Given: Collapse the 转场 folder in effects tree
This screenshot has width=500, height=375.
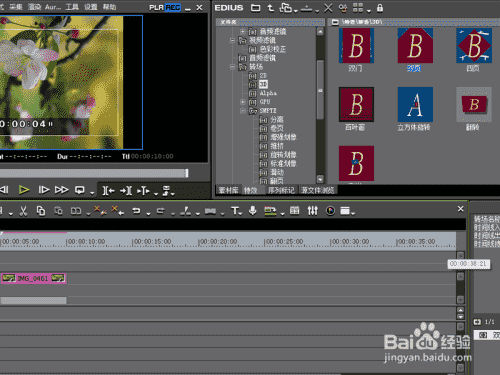Looking at the screenshot, I should tap(232, 67).
